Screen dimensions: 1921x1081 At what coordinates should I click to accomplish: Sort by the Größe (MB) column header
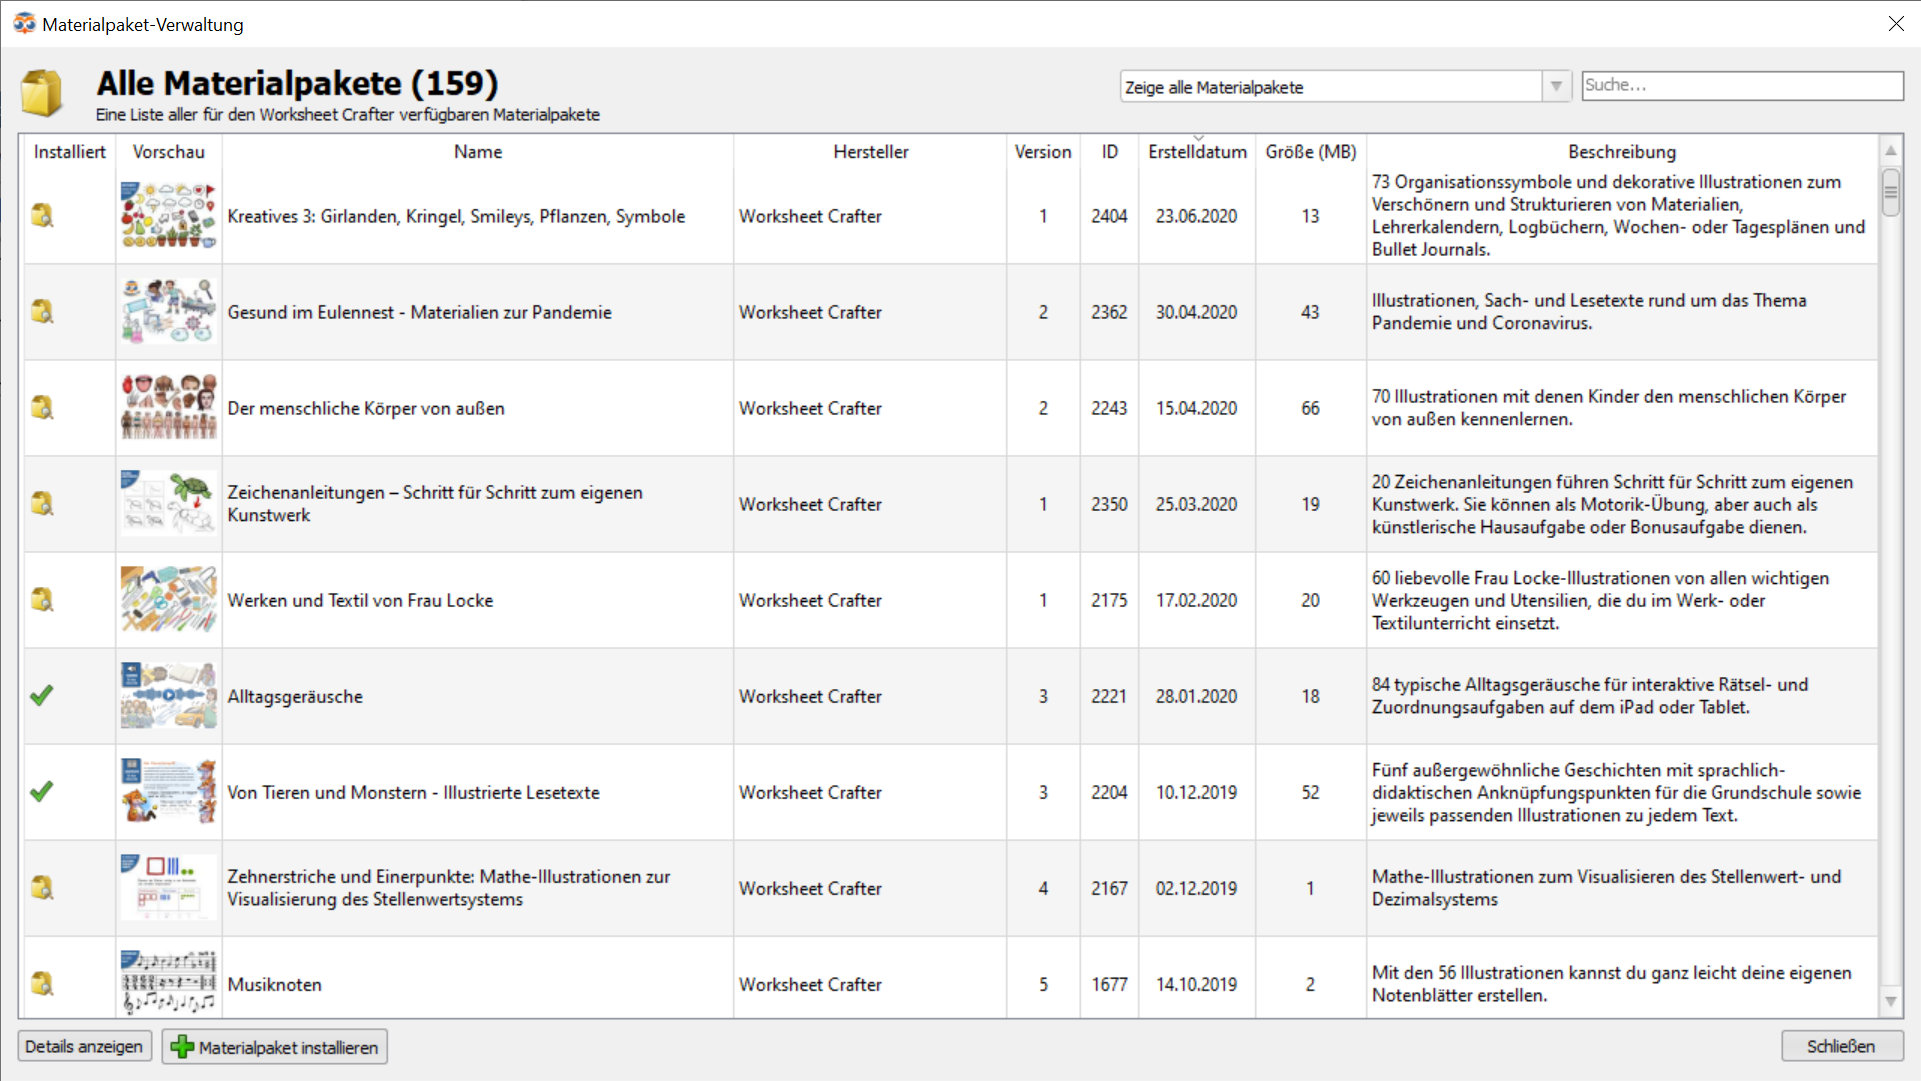(x=1310, y=152)
